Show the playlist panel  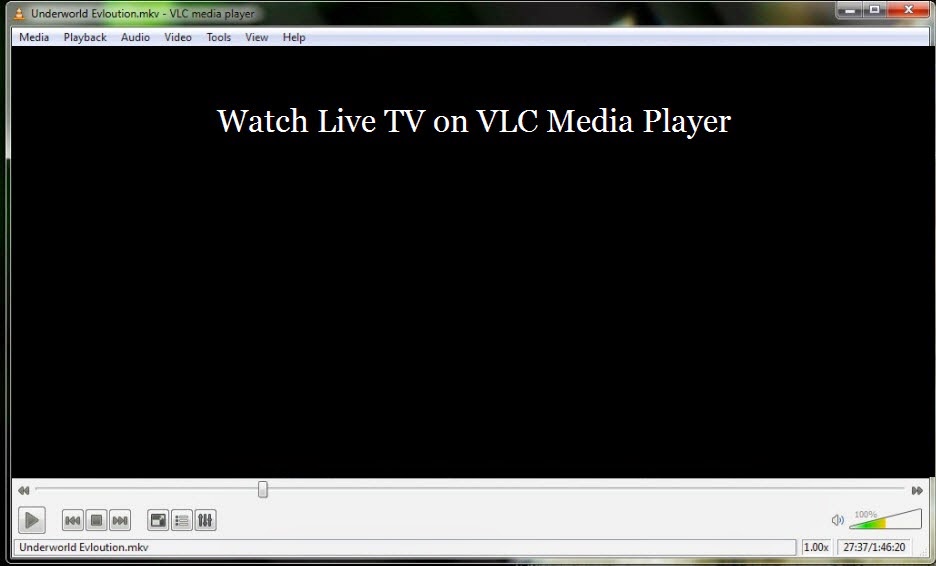click(181, 521)
